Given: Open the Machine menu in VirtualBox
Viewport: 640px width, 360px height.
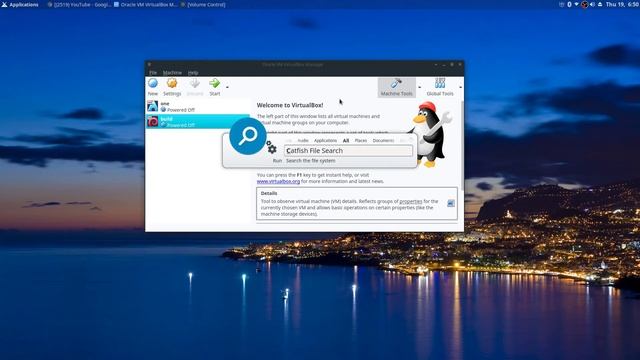Looking at the screenshot, I should [172, 73].
